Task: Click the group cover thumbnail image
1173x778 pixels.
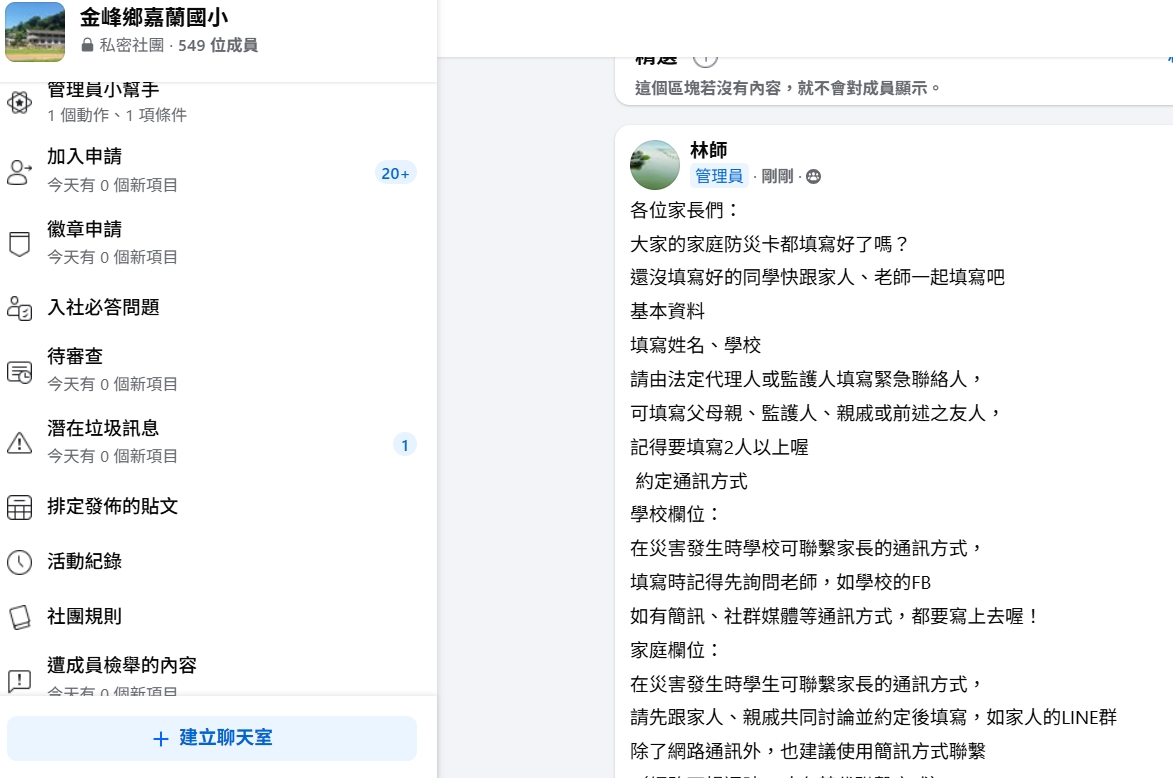Action: click(x=35, y=32)
